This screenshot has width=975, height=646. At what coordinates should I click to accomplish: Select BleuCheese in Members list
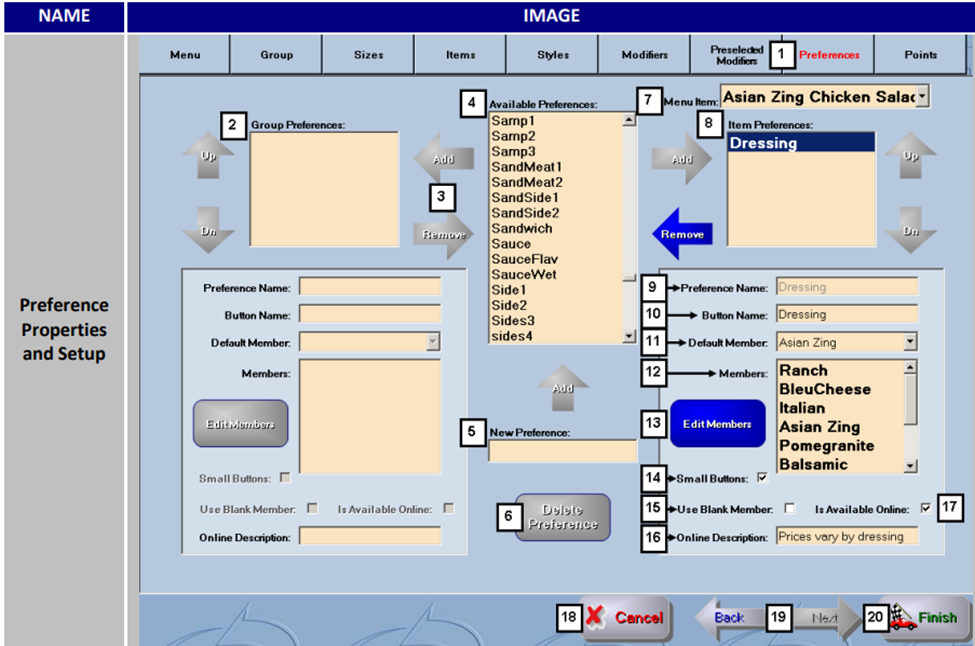(841, 389)
